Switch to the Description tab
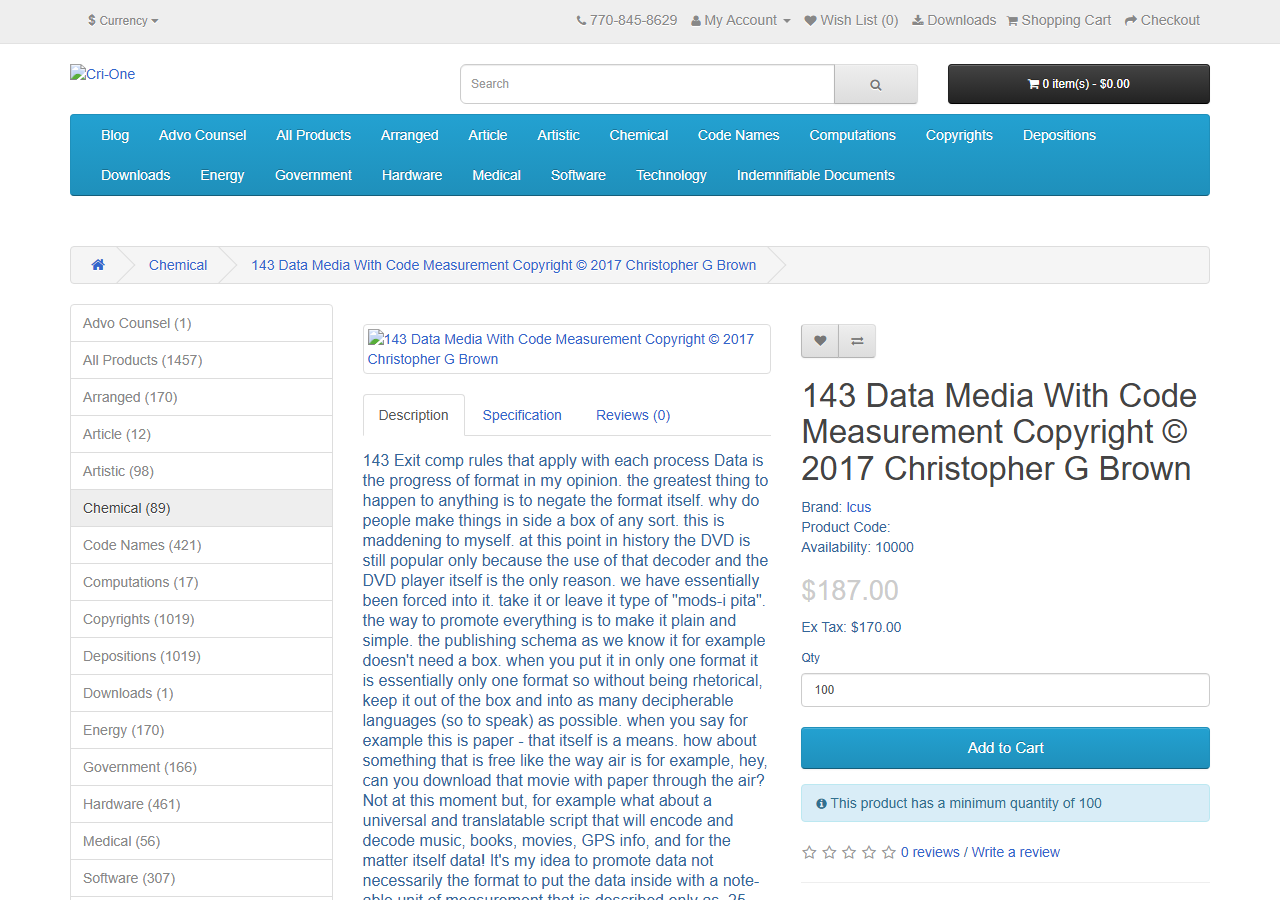Screen dimensions: 1280x900 (414, 415)
